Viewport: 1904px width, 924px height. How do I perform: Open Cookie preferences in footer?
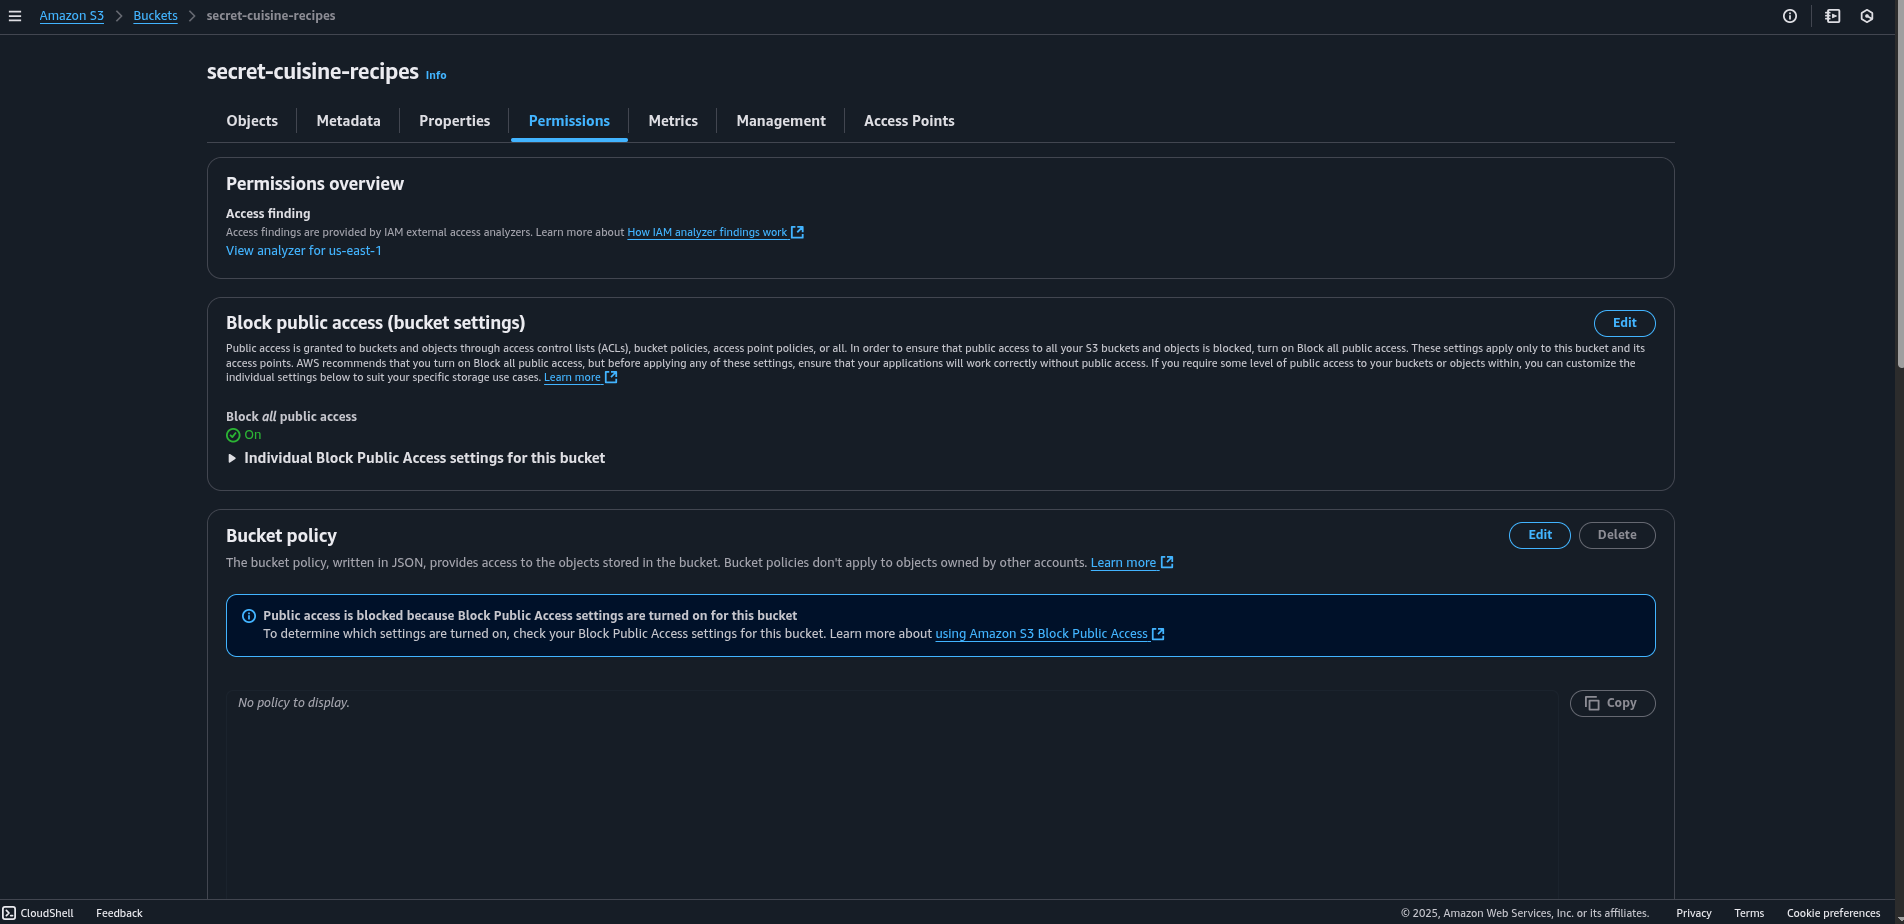[1833, 913]
